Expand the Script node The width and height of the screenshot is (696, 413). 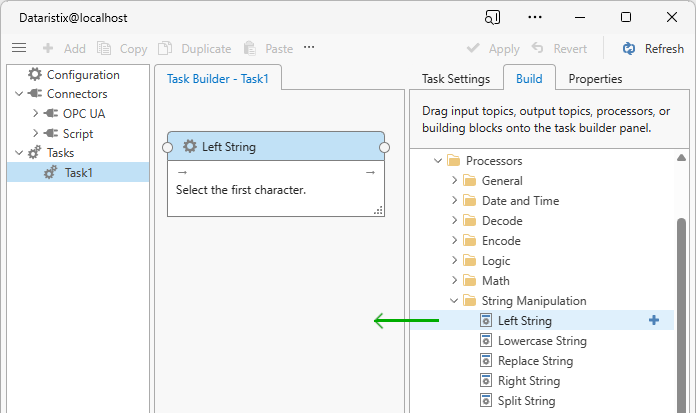[36, 133]
